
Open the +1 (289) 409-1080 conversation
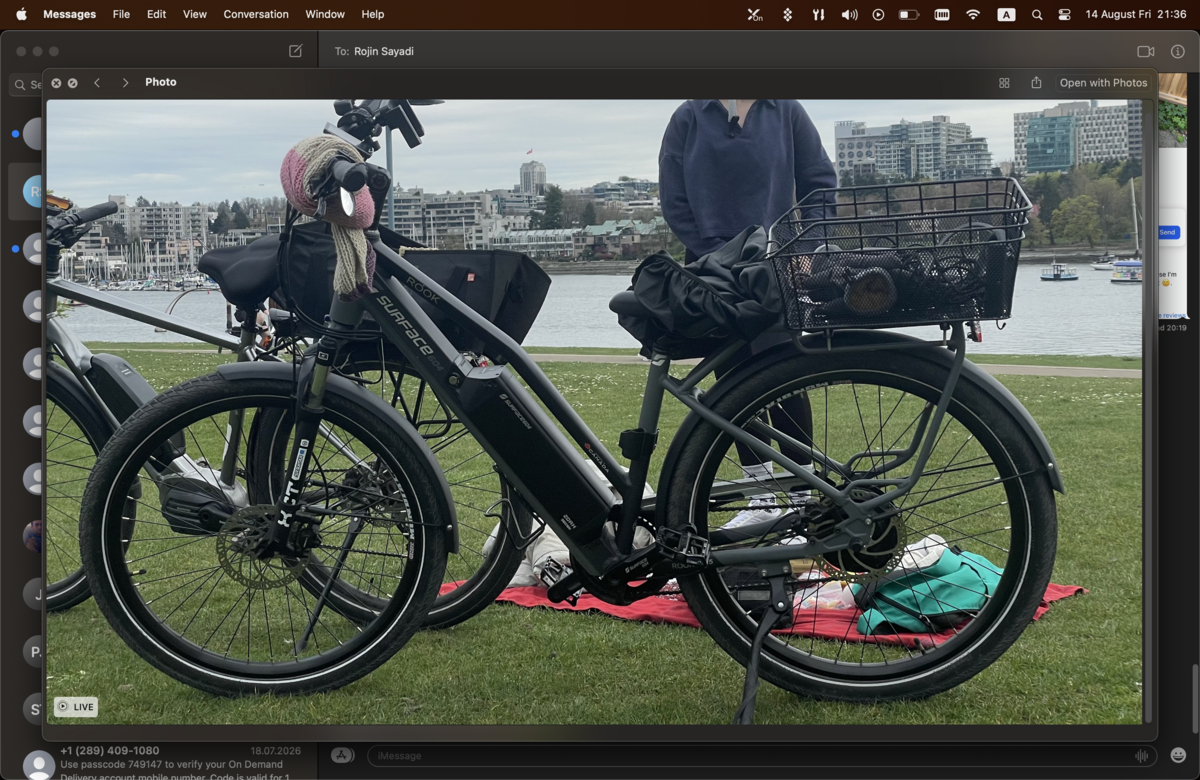click(x=160, y=763)
